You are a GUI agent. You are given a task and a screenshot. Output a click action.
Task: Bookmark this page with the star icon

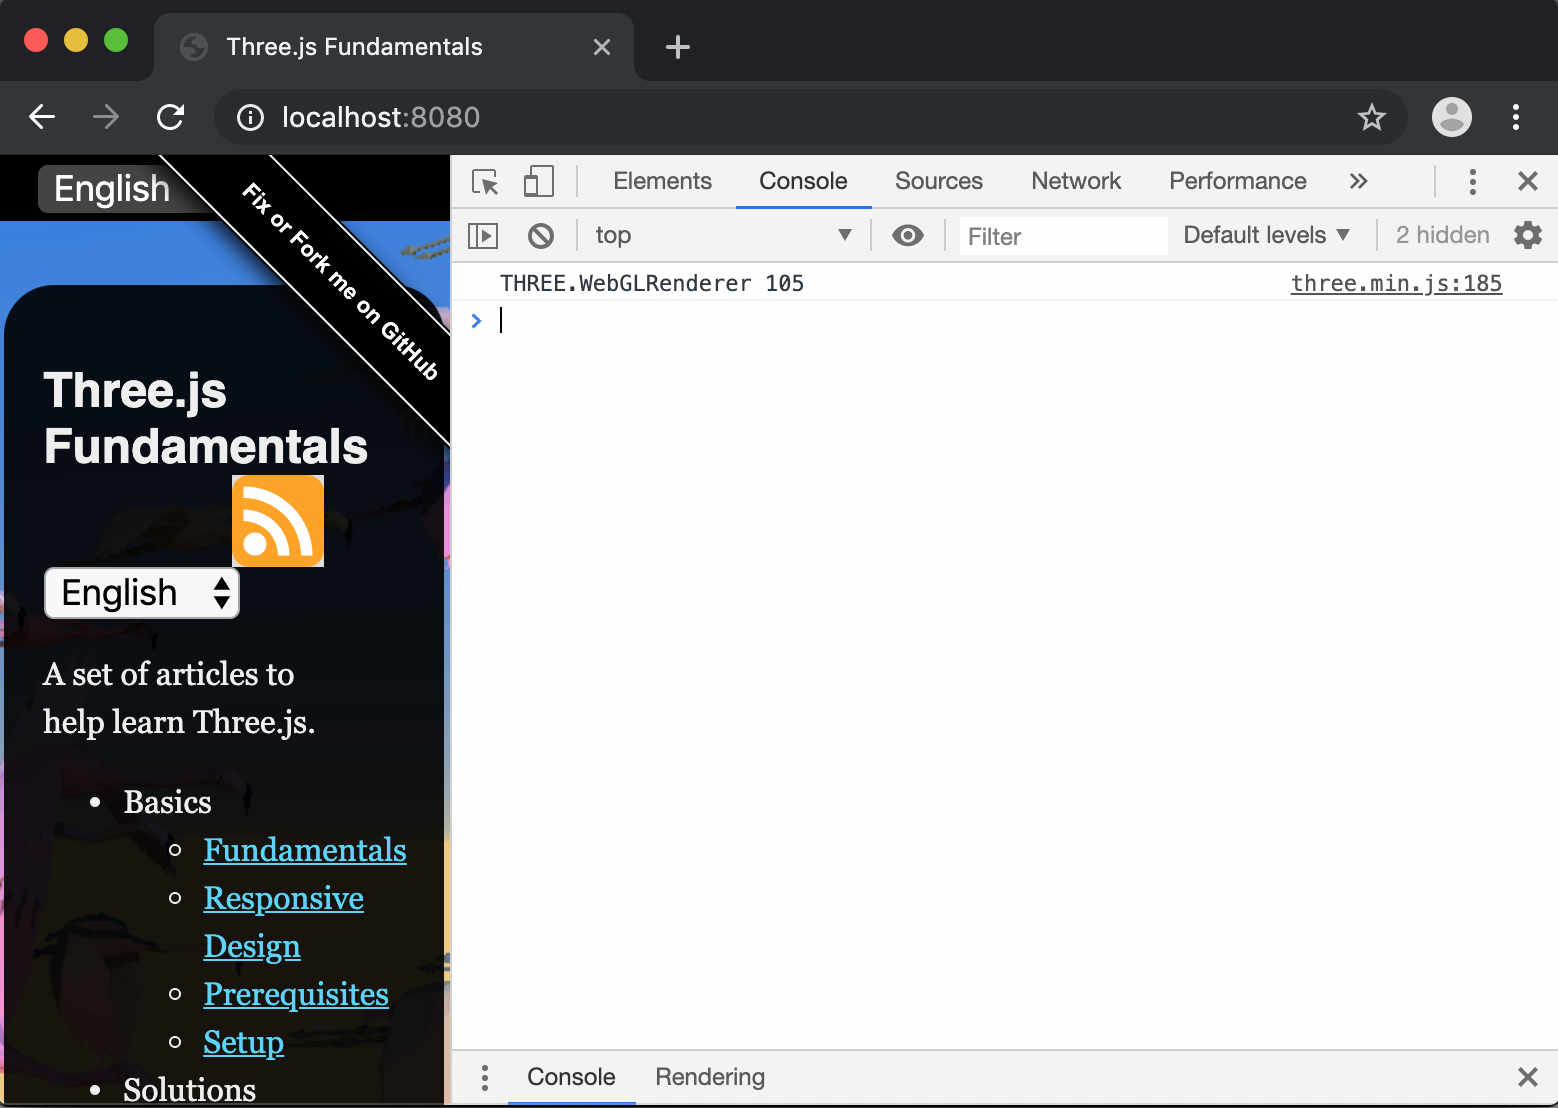(x=1371, y=118)
